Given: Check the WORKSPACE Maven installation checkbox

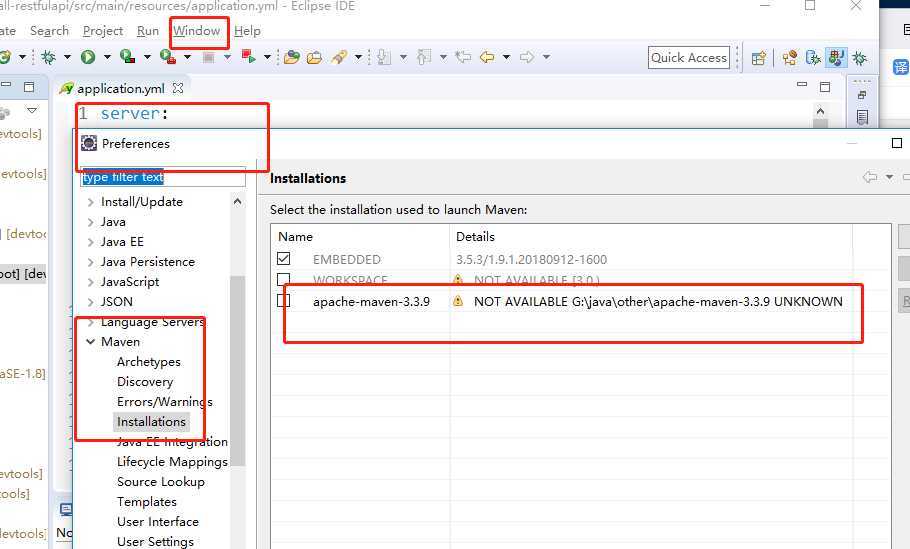Looking at the screenshot, I should 283,279.
